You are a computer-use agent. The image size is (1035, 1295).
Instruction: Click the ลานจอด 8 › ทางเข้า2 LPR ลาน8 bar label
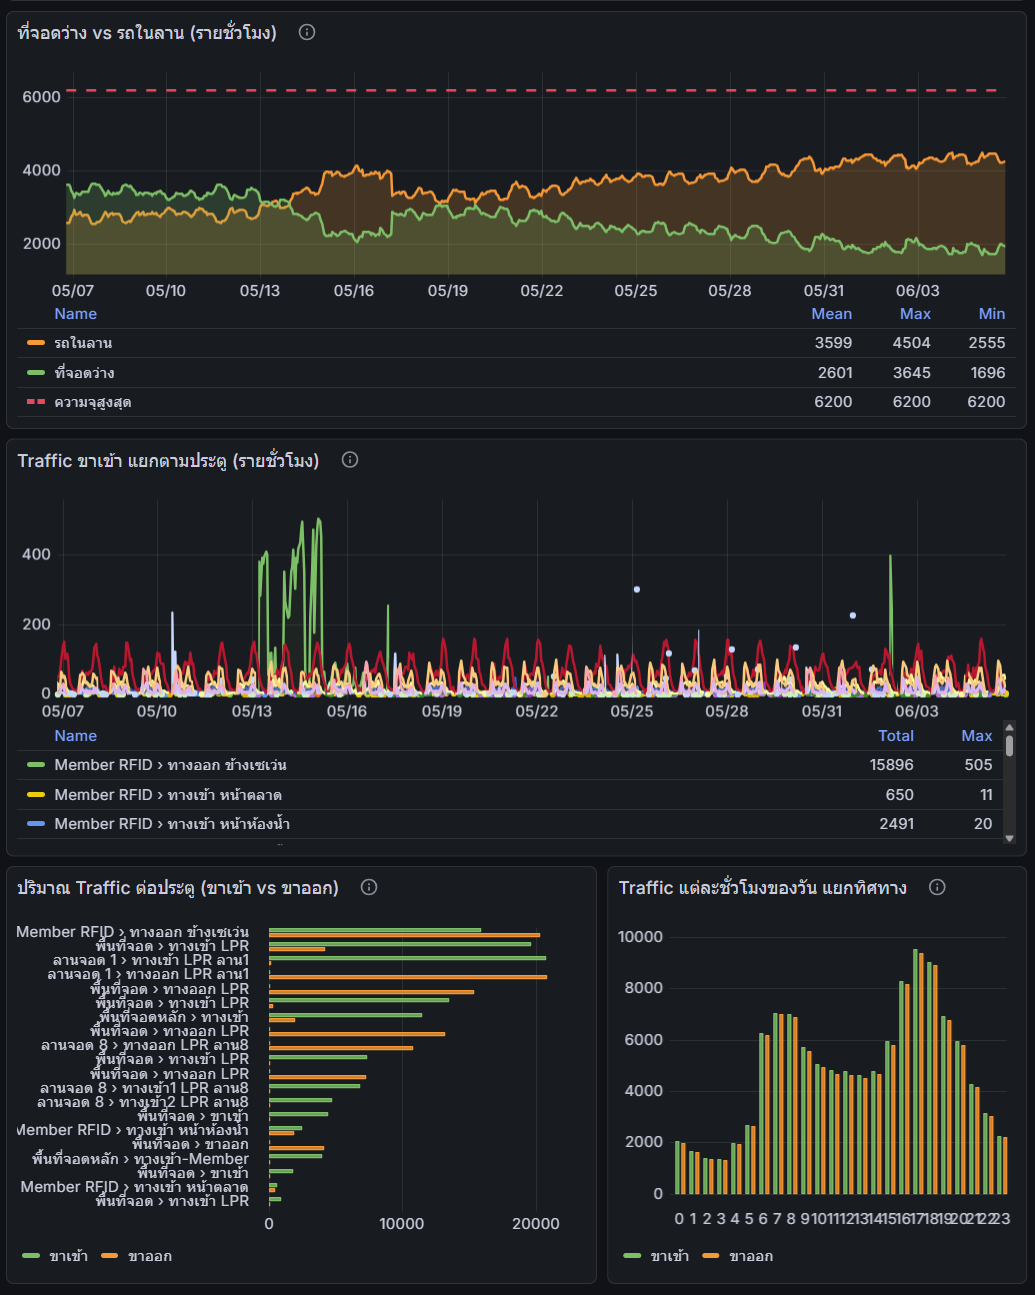(143, 1102)
